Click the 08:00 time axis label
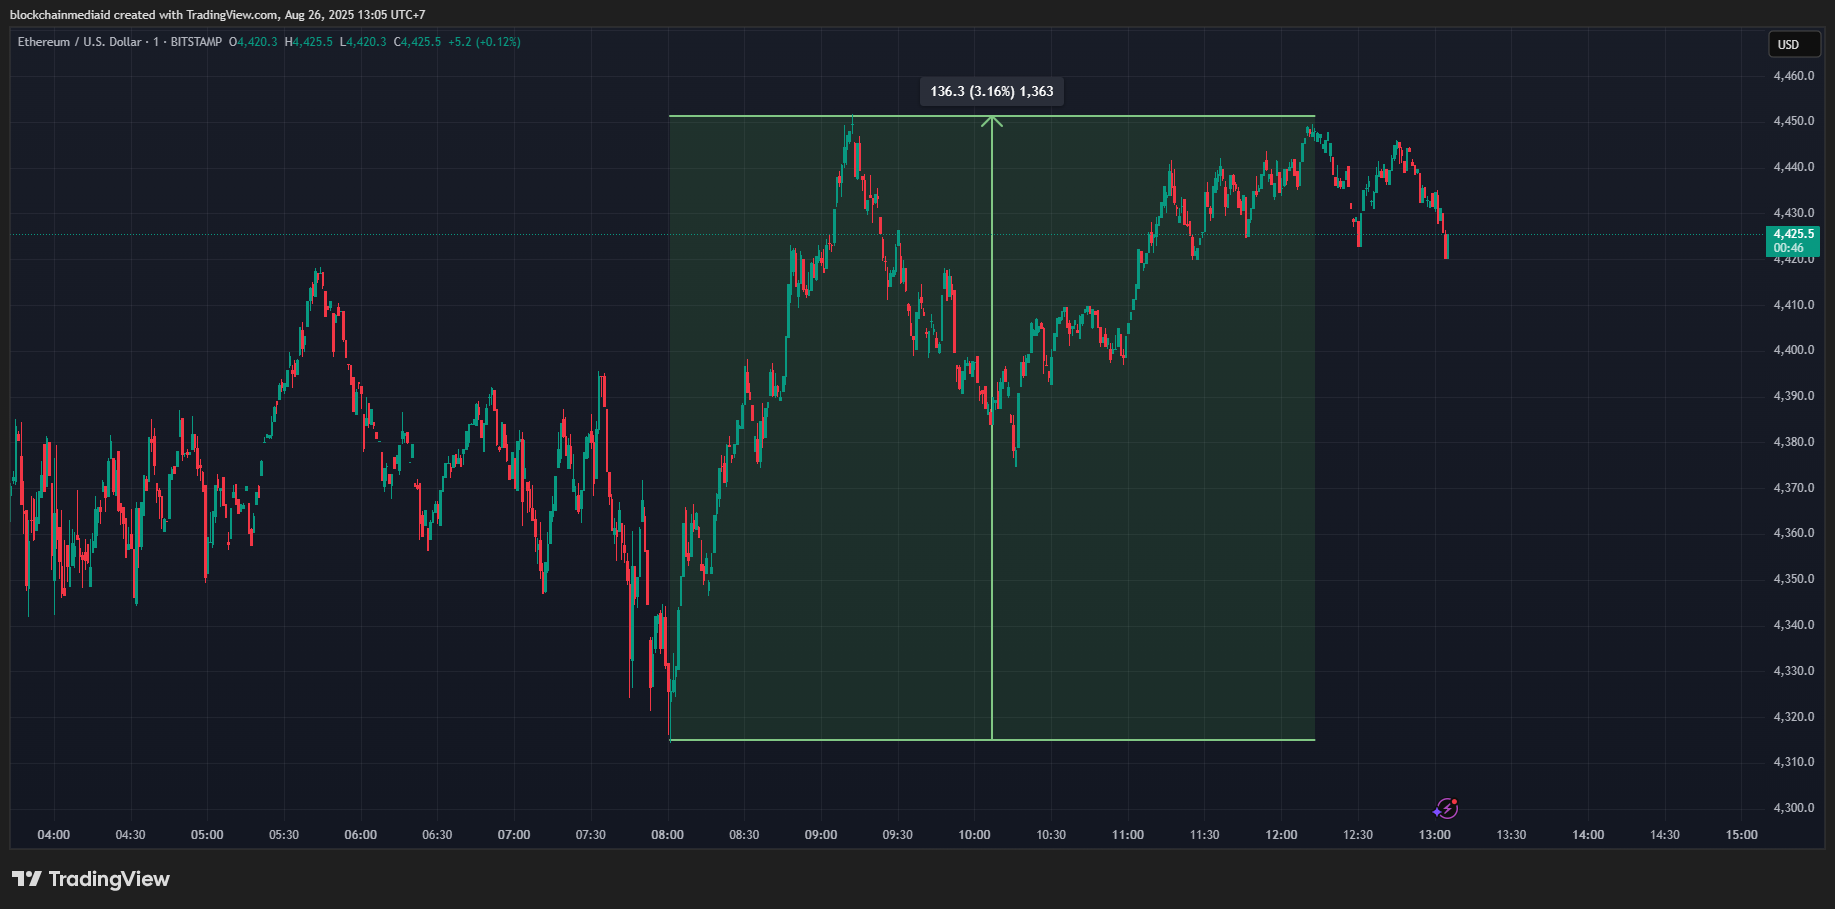The height and width of the screenshot is (909, 1835). (x=667, y=835)
